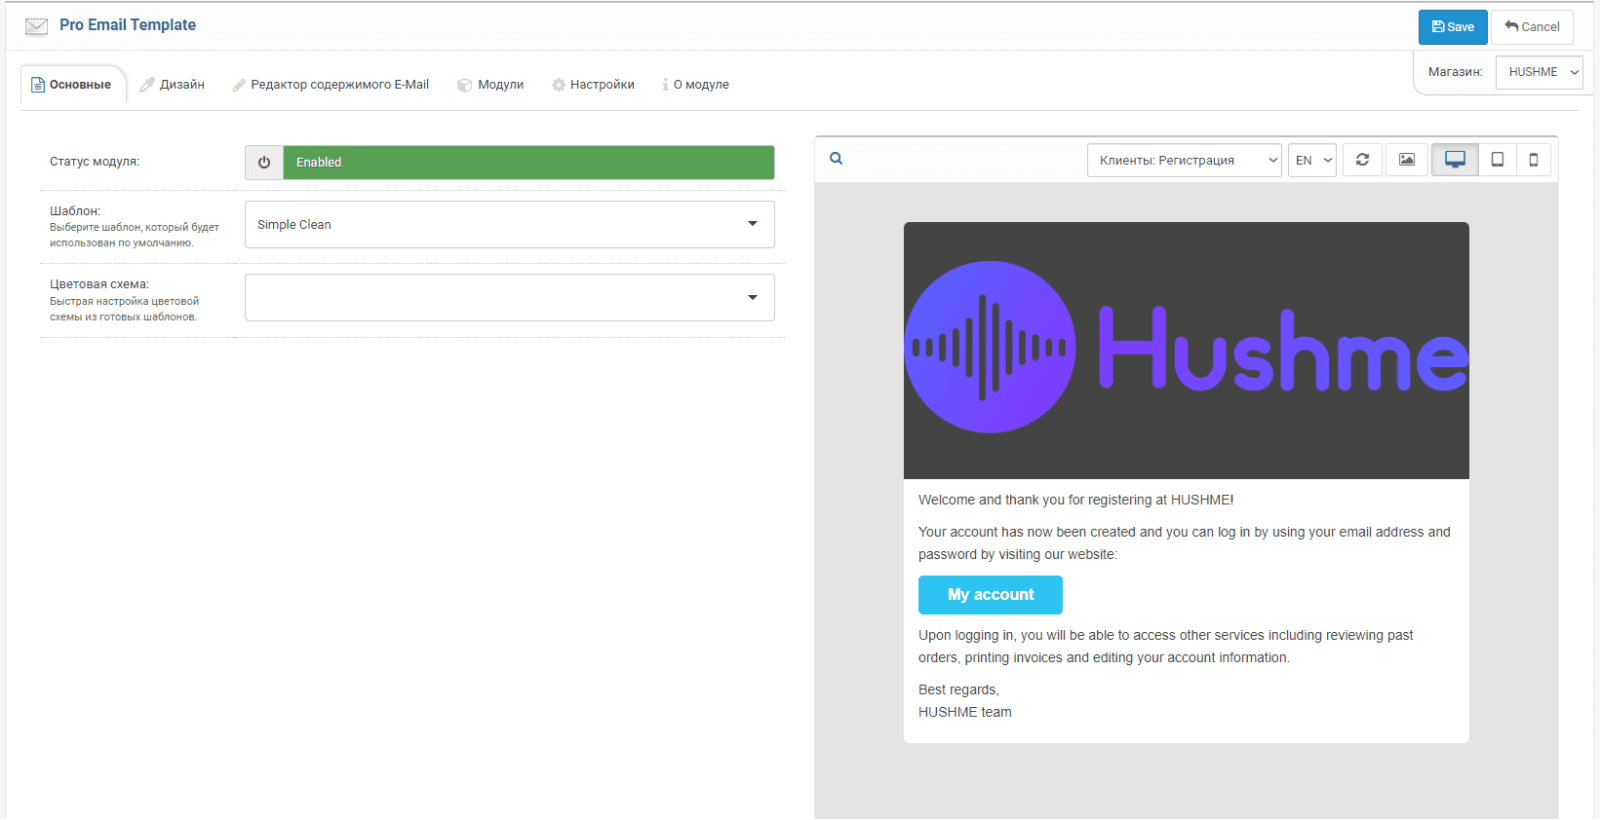Open the Шаблон dropdown showing Simple Clean

510,225
